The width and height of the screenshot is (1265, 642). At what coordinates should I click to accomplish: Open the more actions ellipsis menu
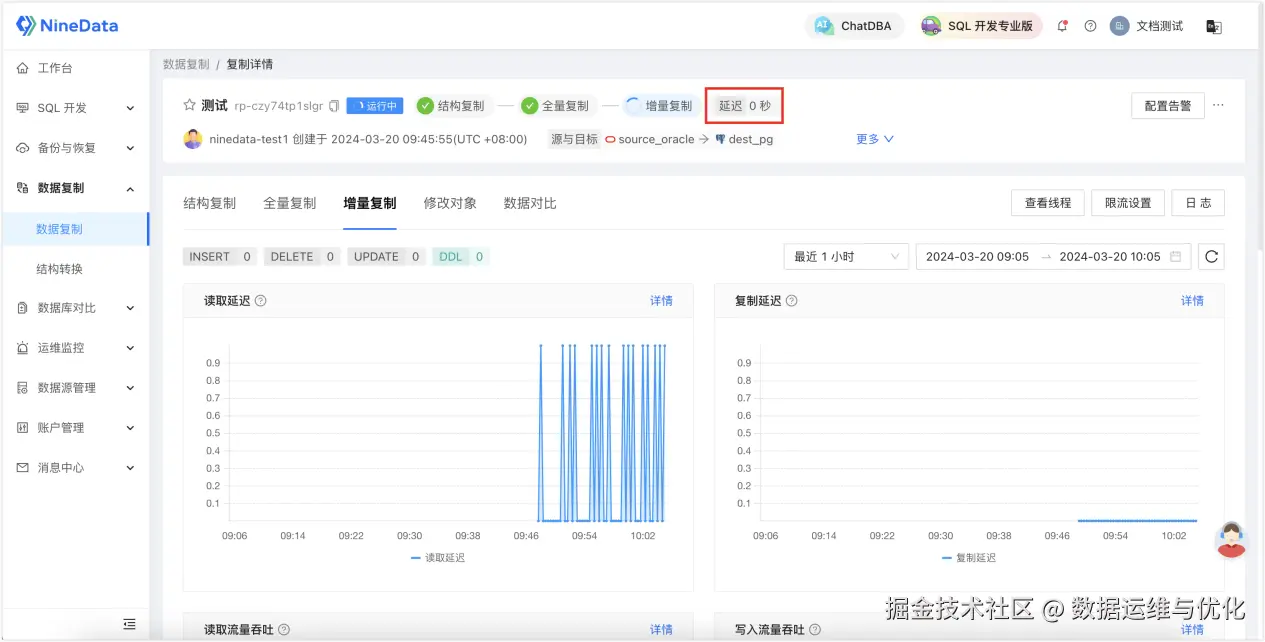[x=1218, y=105]
